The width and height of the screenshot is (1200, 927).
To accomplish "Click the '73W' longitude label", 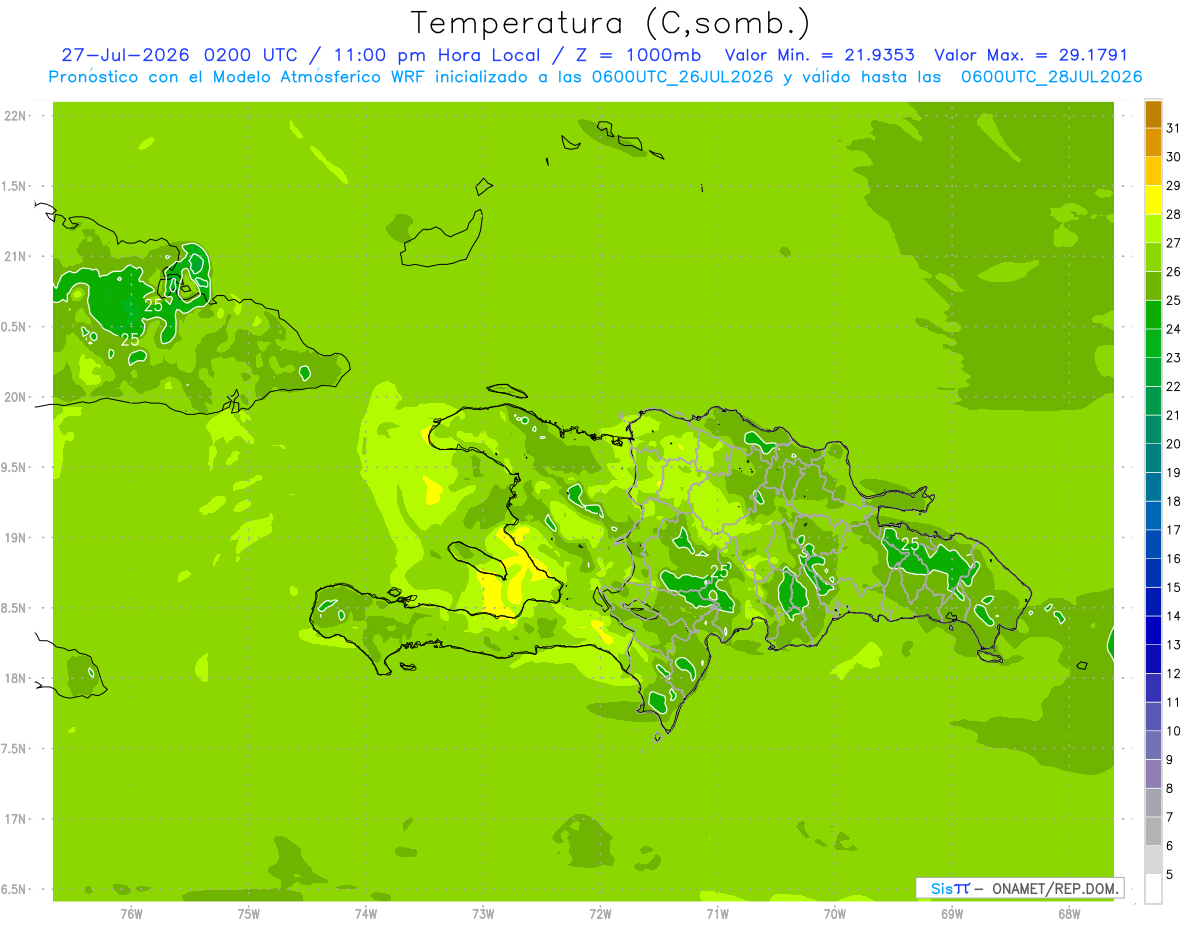I will click(483, 913).
